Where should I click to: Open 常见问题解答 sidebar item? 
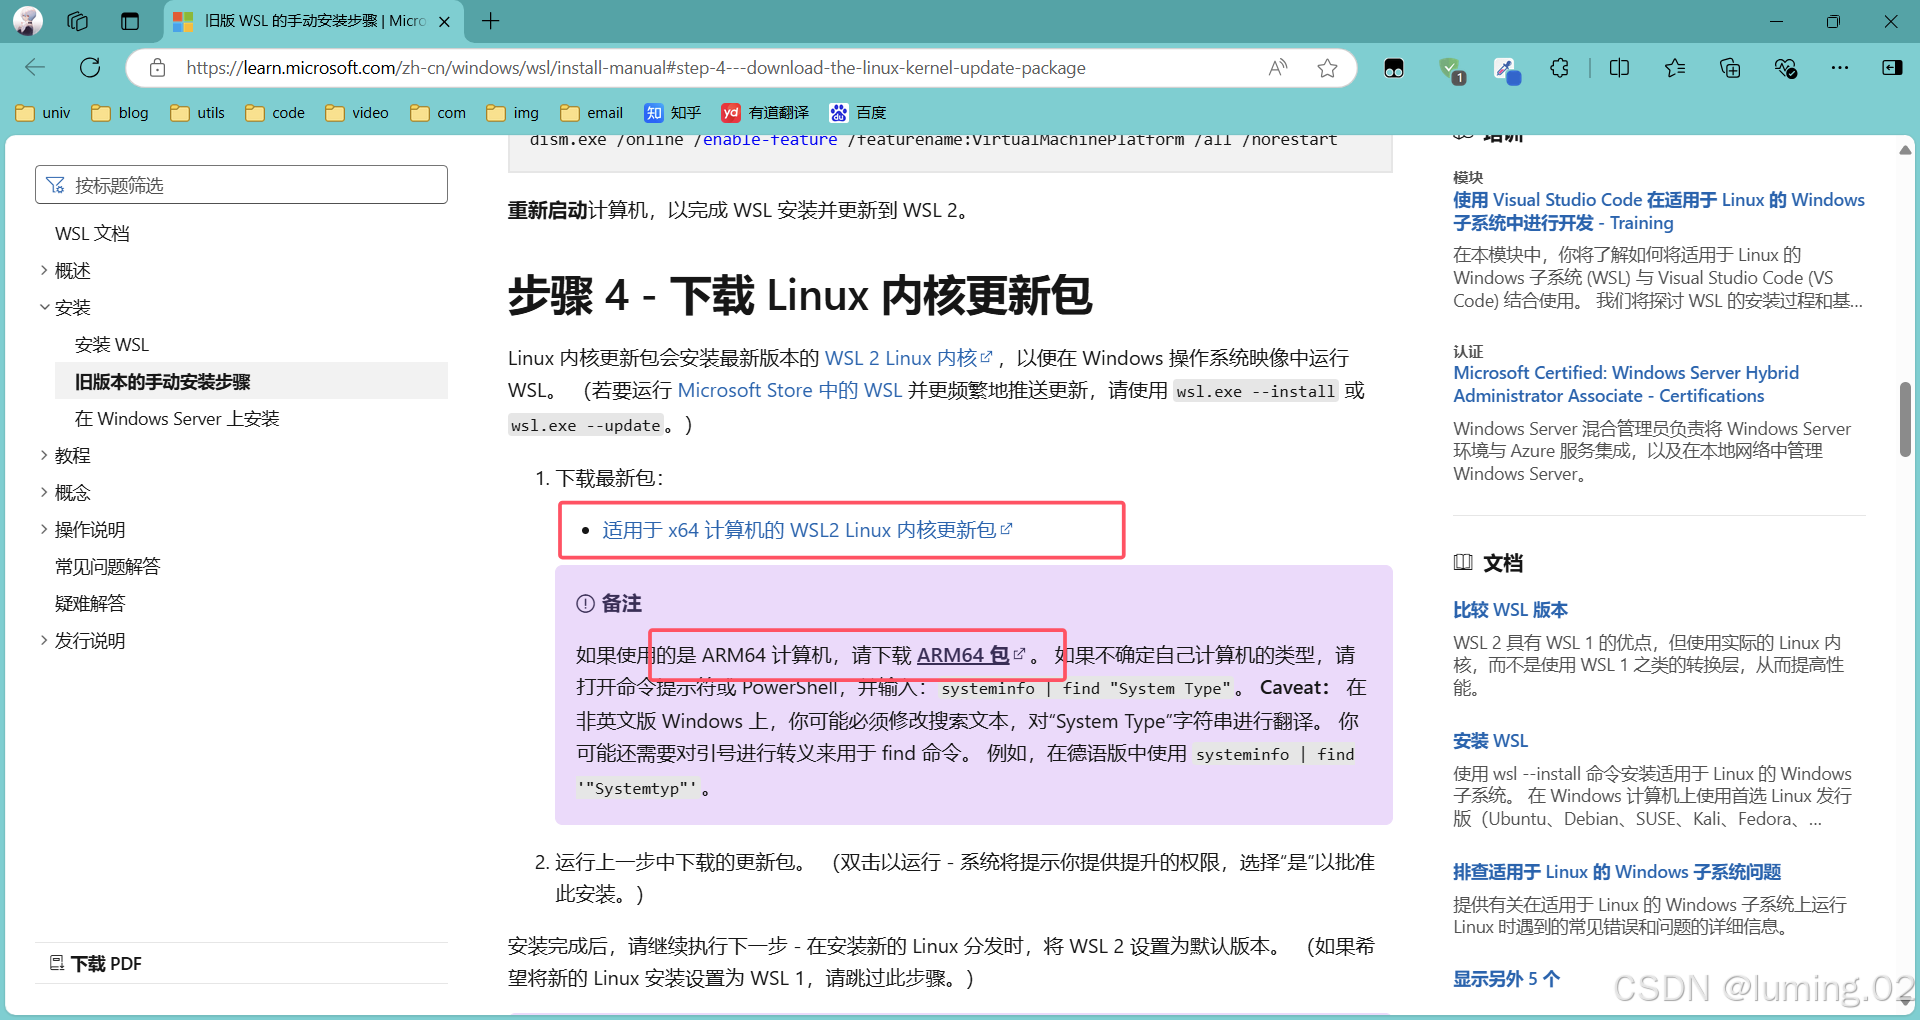107,566
